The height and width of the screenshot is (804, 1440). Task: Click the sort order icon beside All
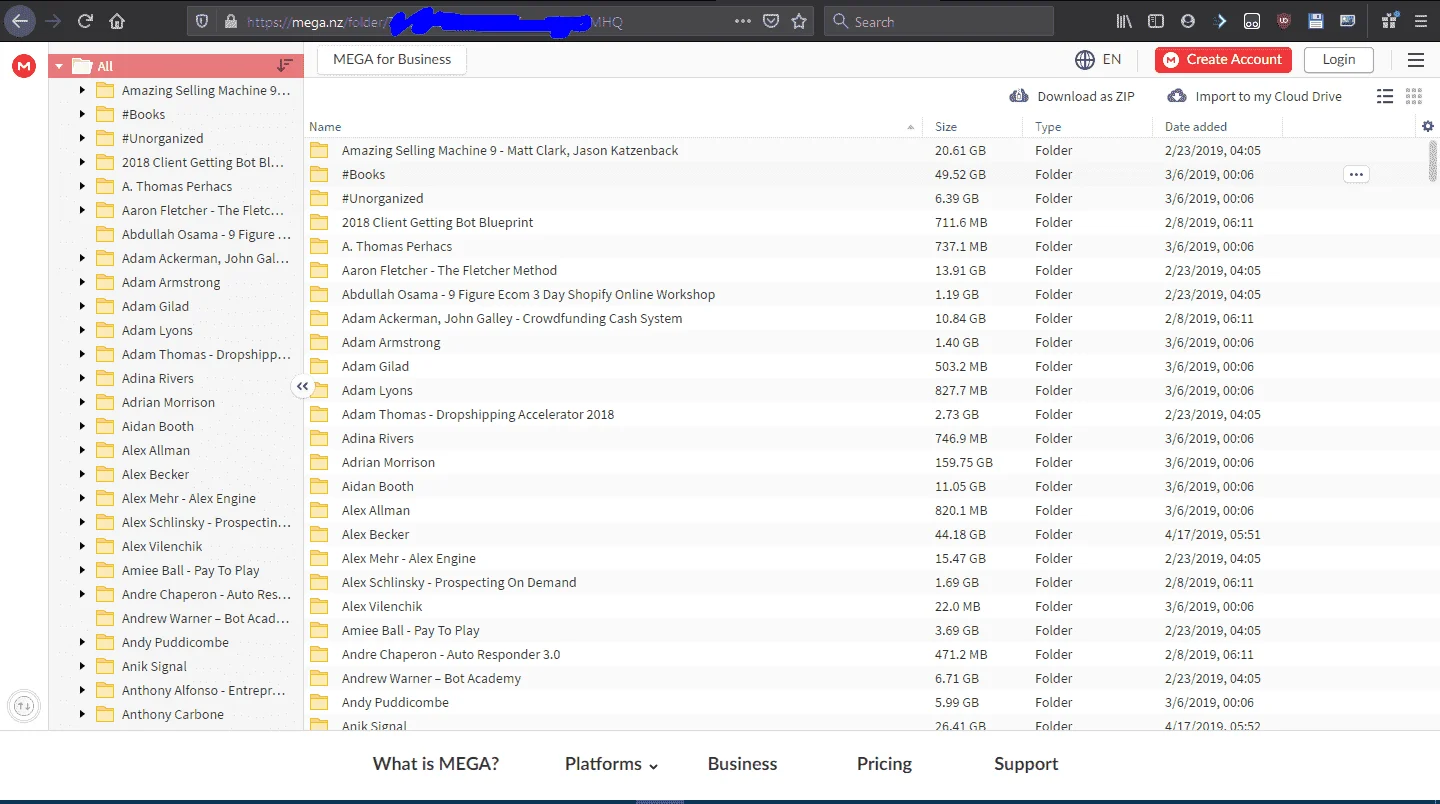285,66
